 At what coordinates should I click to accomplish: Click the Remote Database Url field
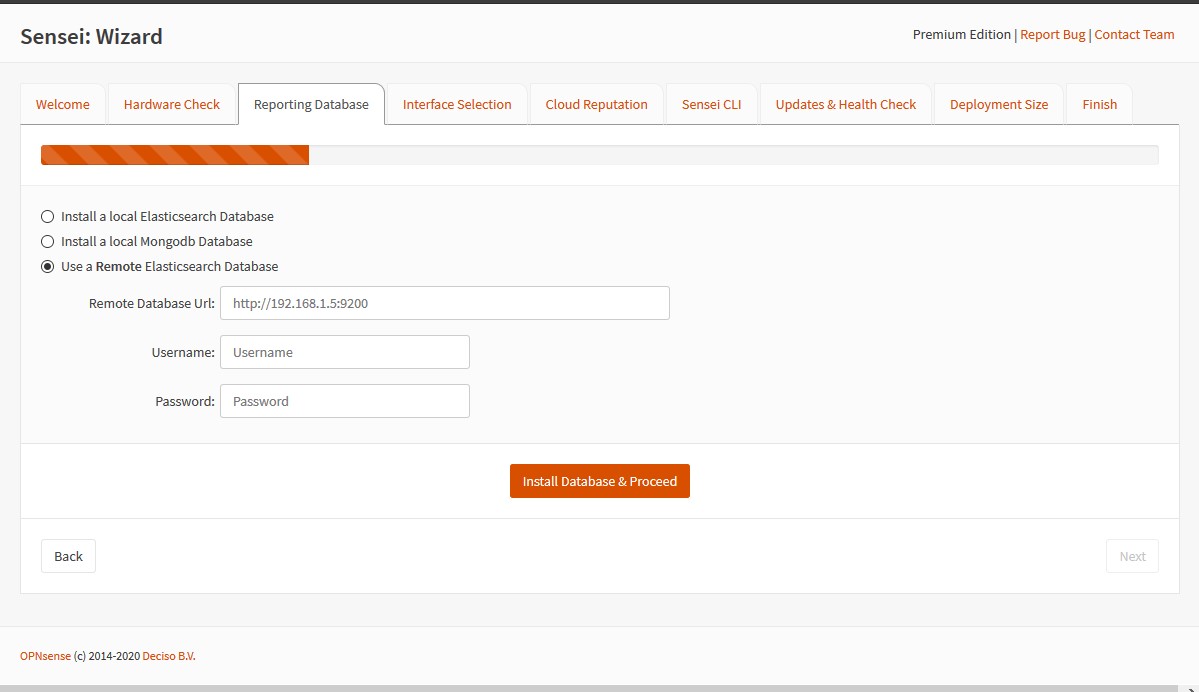444,302
